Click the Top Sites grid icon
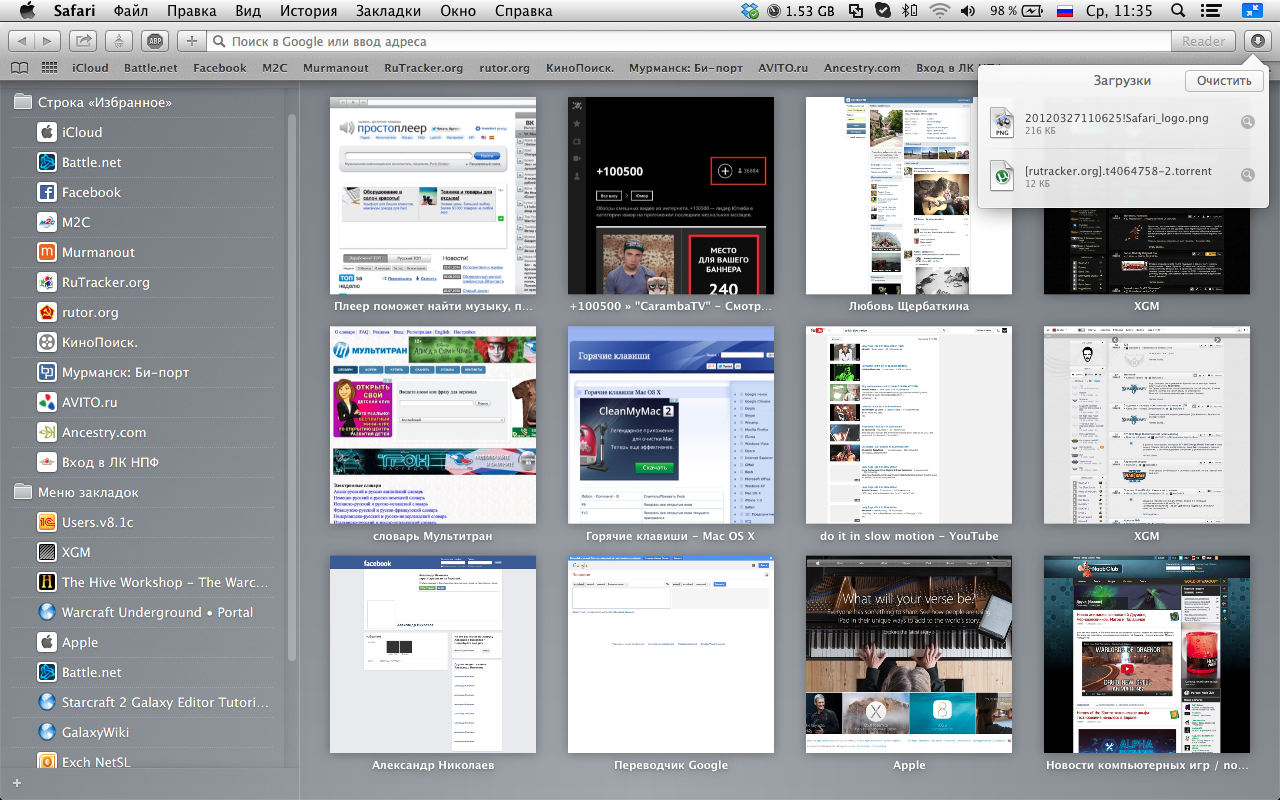The height and width of the screenshot is (800, 1280). pos(49,68)
